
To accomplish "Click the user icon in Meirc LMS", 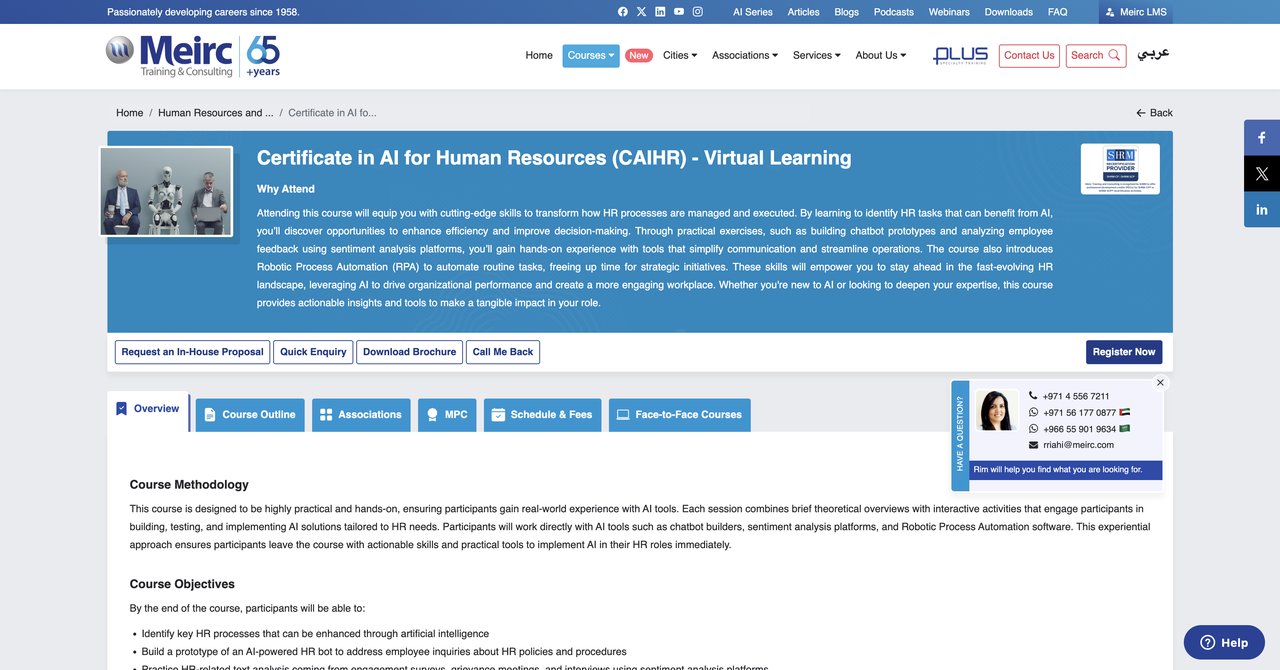I will coord(1110,12).
